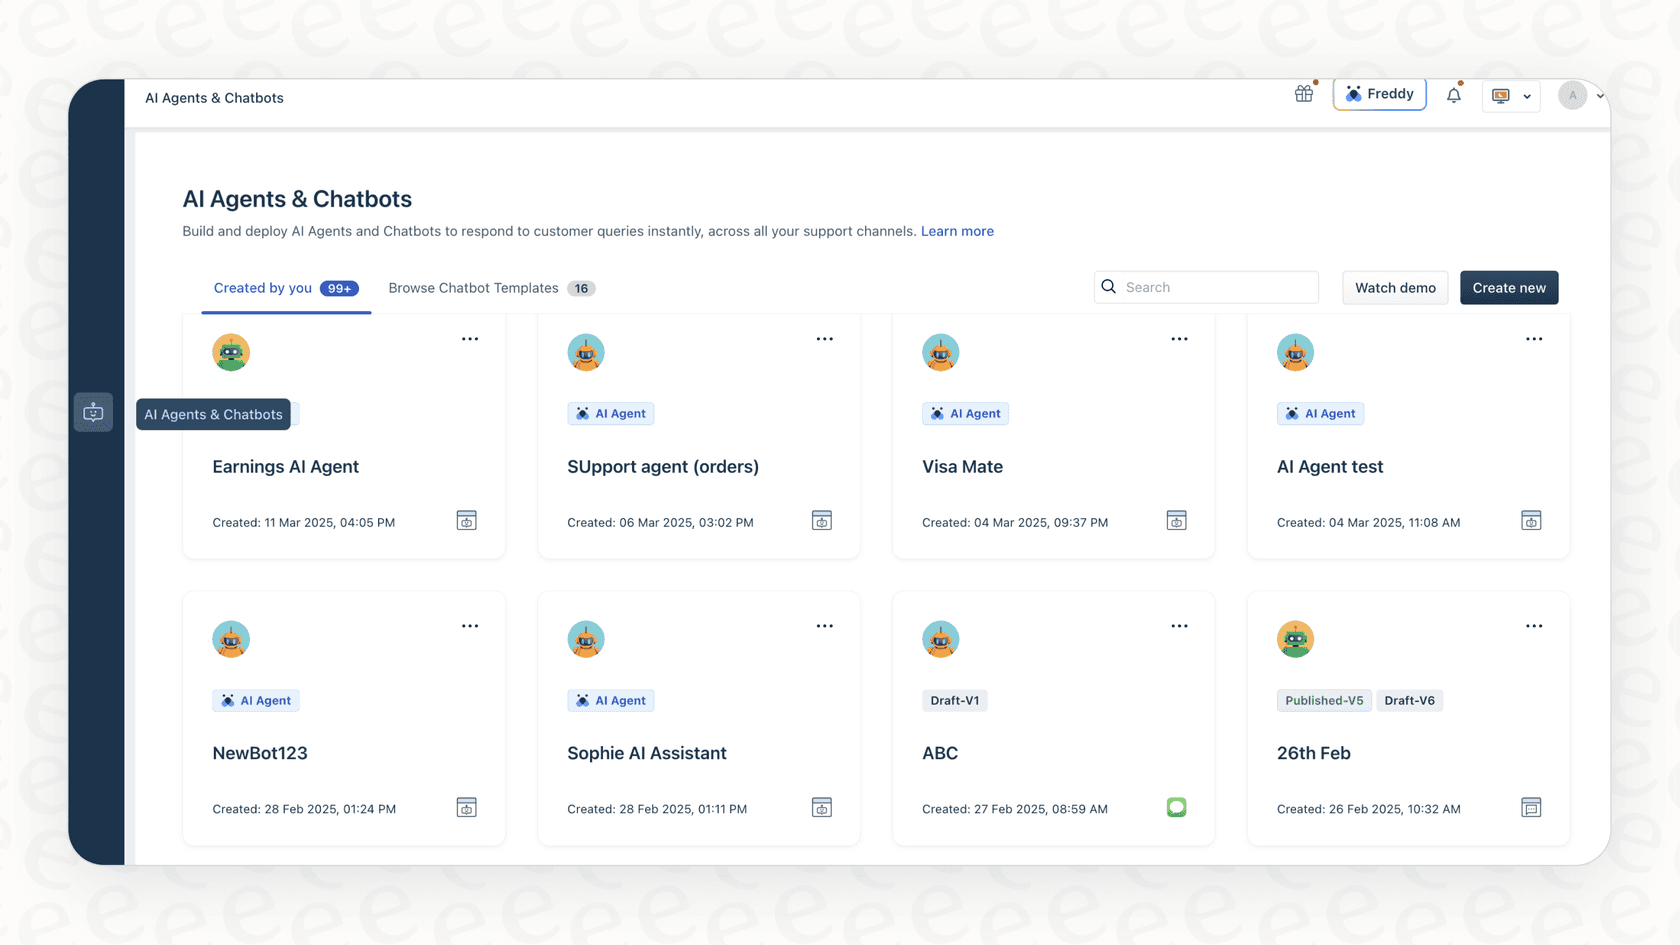Viewport: 1680px width, 945px height.
Task: Open the gift box rewards icon
Action: (1303, 93)
